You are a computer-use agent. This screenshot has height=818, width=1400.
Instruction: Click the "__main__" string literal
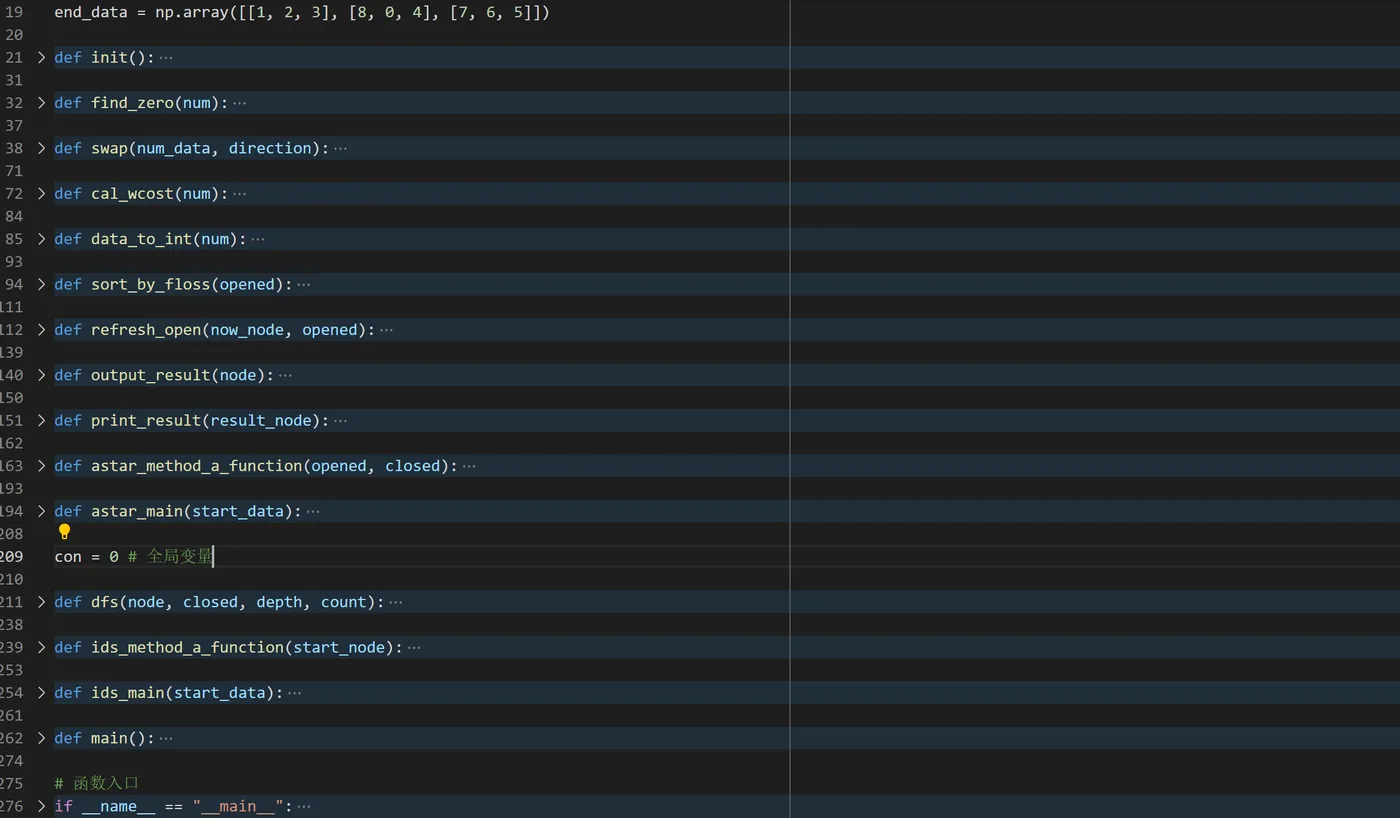[x=238, y=806]
